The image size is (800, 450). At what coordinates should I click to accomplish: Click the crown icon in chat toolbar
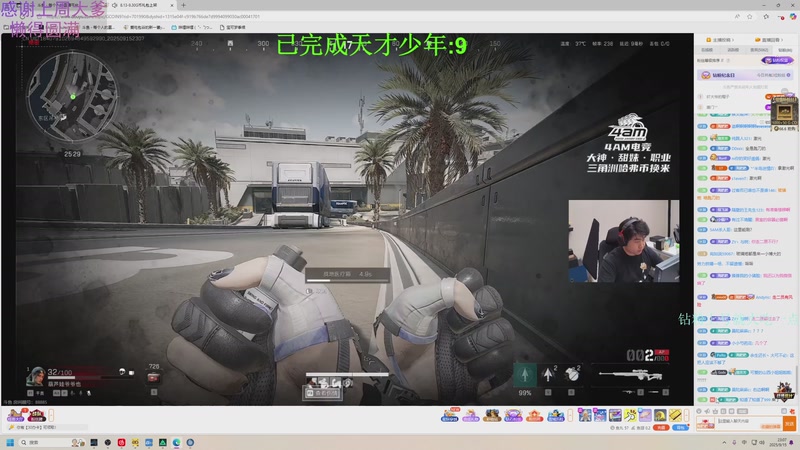[x=715, y=411]
